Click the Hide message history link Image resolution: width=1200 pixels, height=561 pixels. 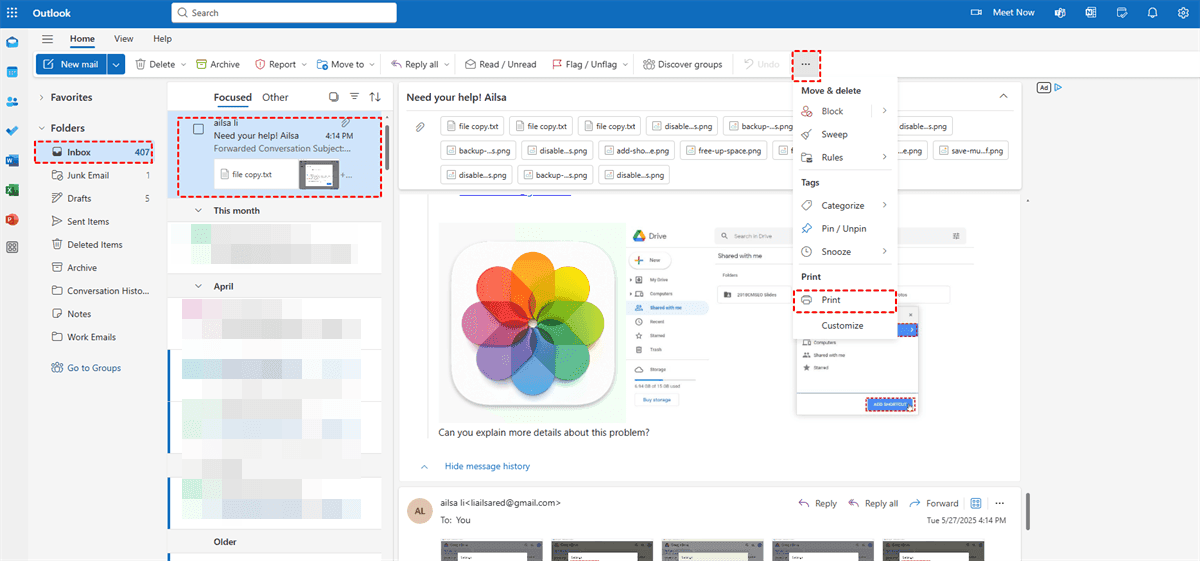pos(487,466)
